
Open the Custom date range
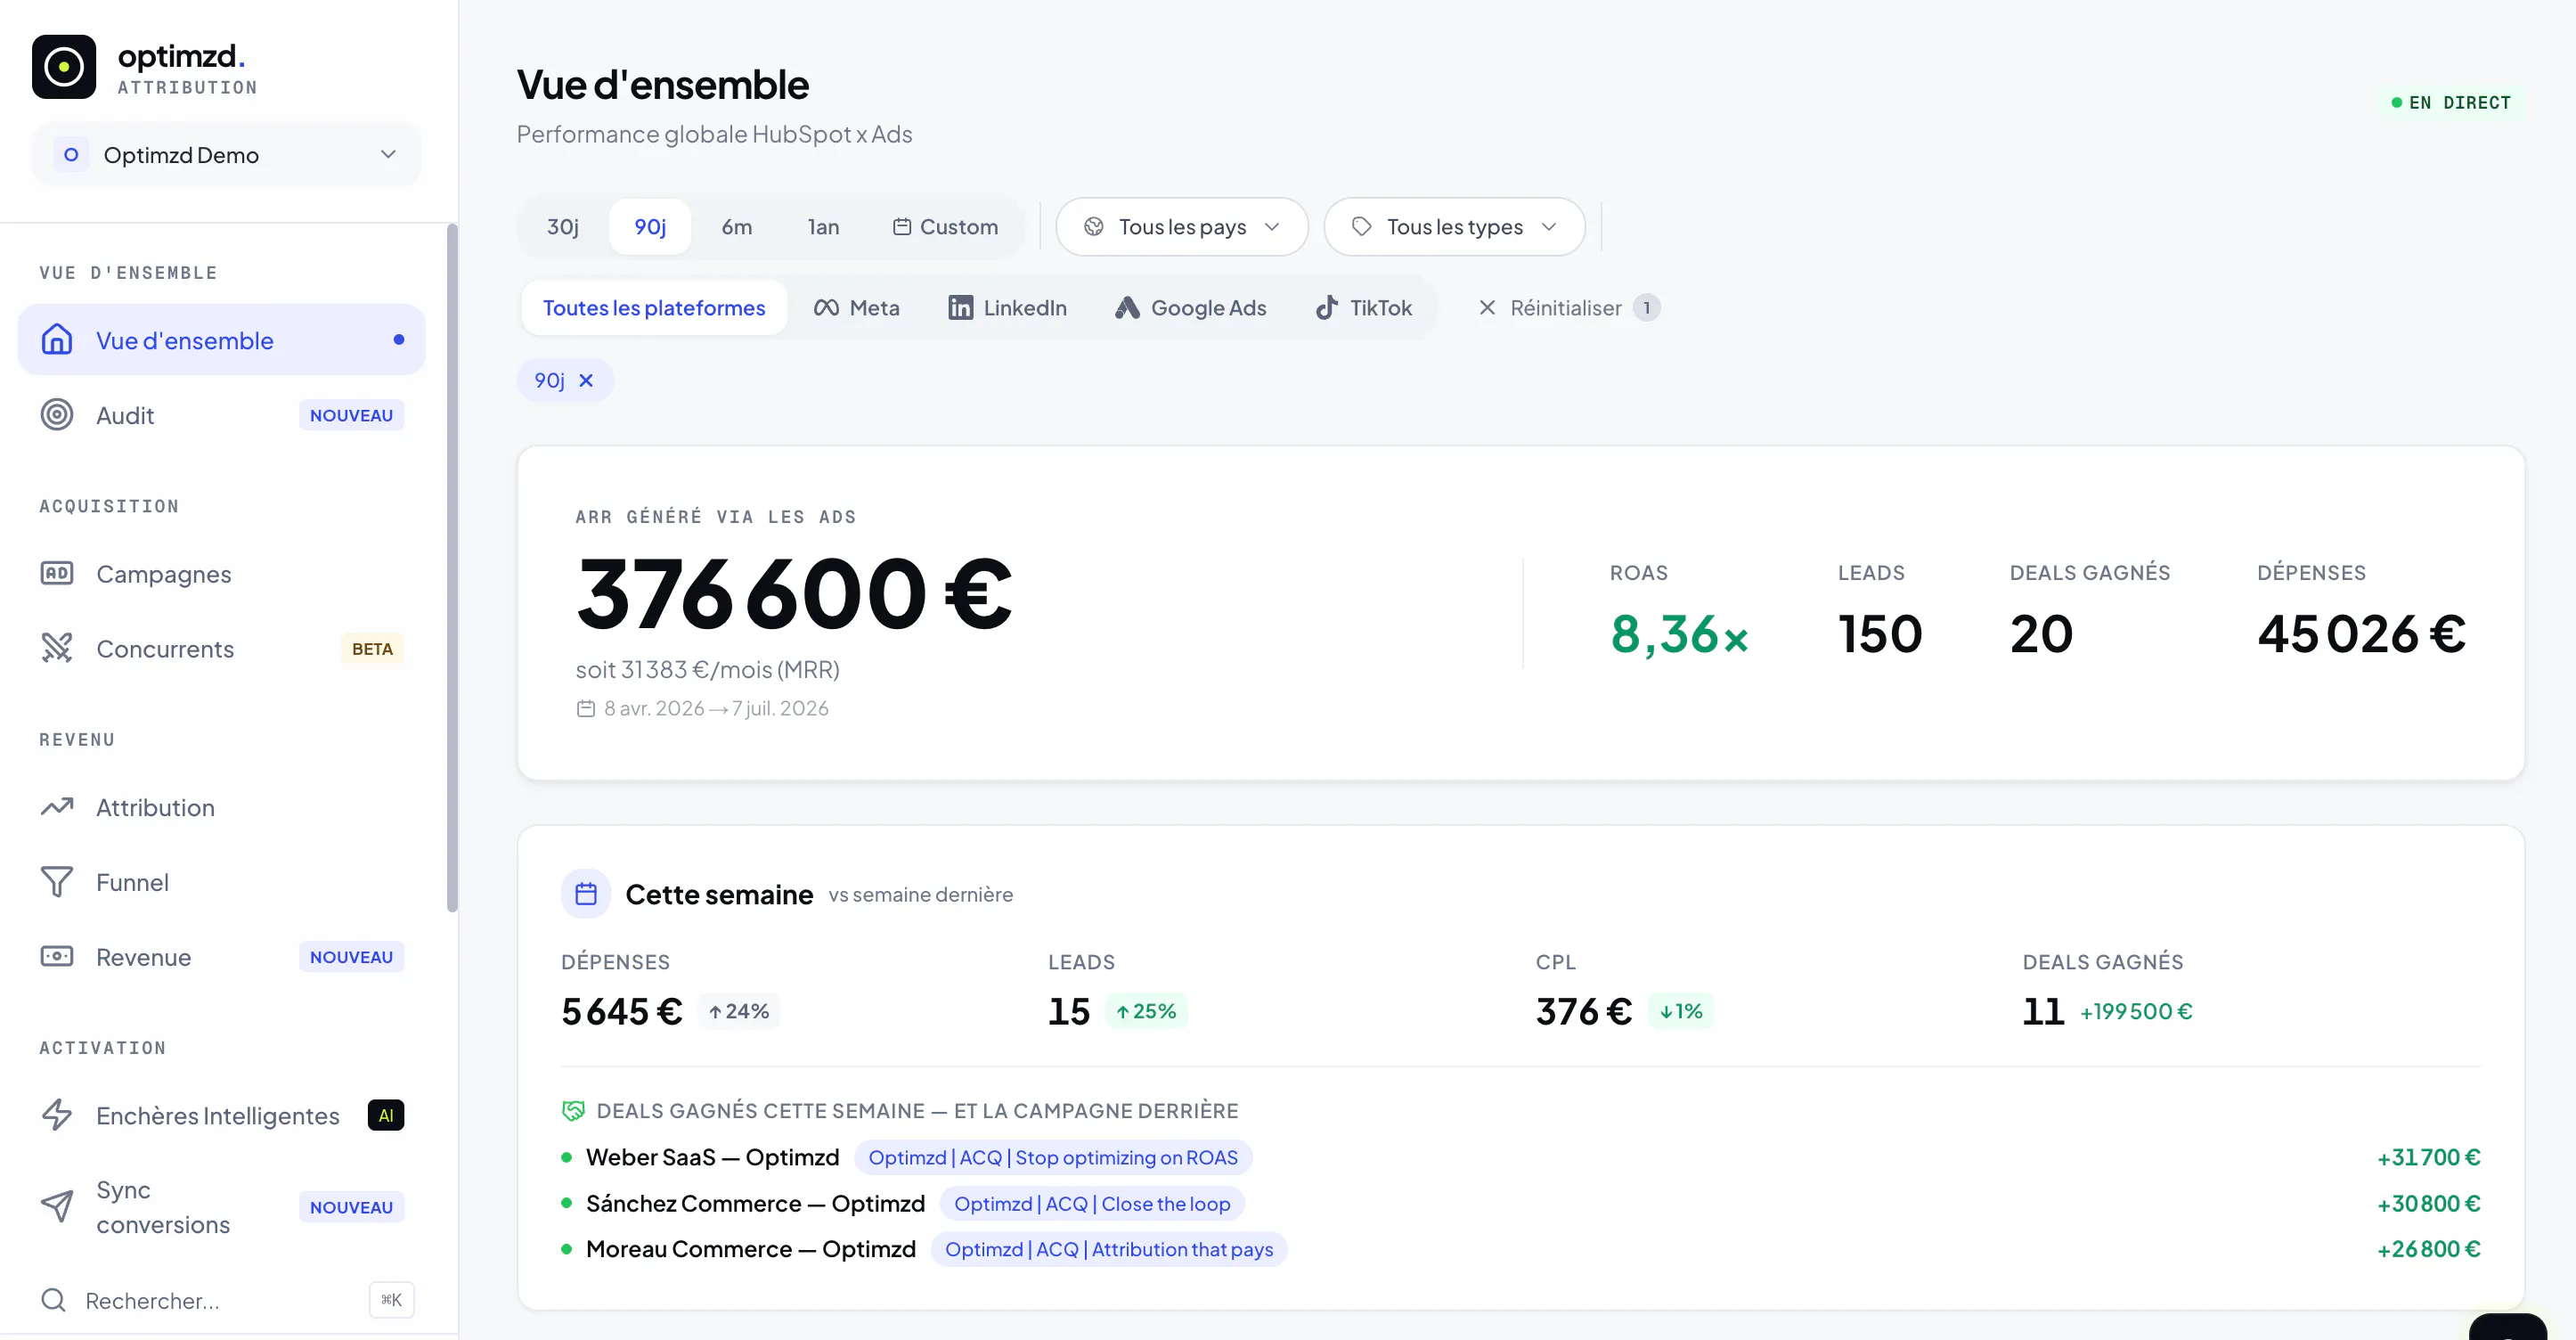[x=945, y=227]
